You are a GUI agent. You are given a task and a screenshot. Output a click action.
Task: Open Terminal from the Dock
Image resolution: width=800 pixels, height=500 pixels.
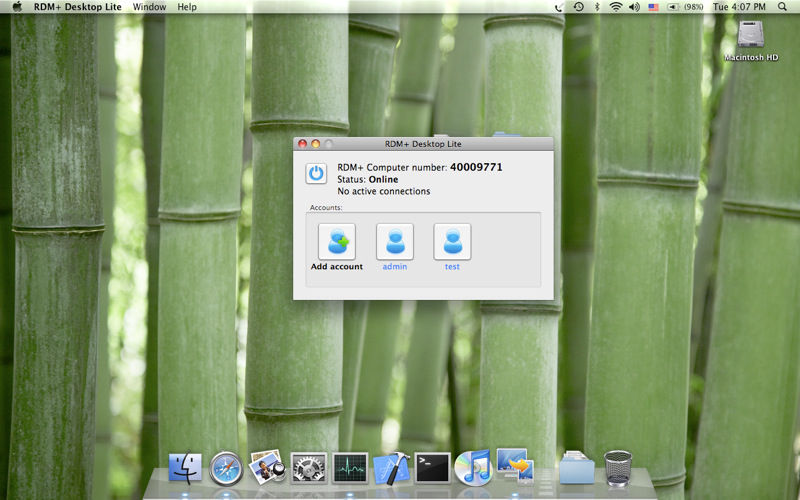pos(432,467)
